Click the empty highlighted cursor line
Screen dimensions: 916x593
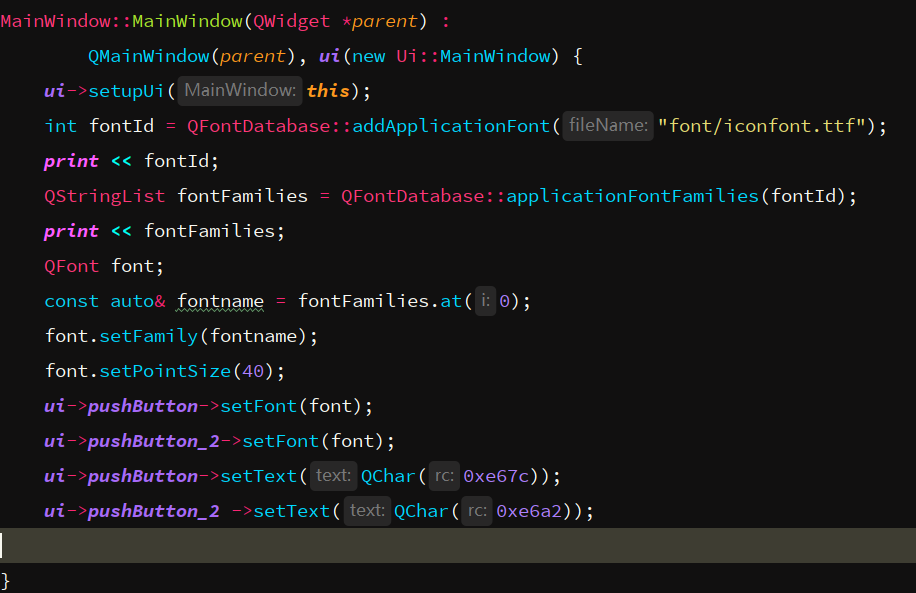[300, 545]
